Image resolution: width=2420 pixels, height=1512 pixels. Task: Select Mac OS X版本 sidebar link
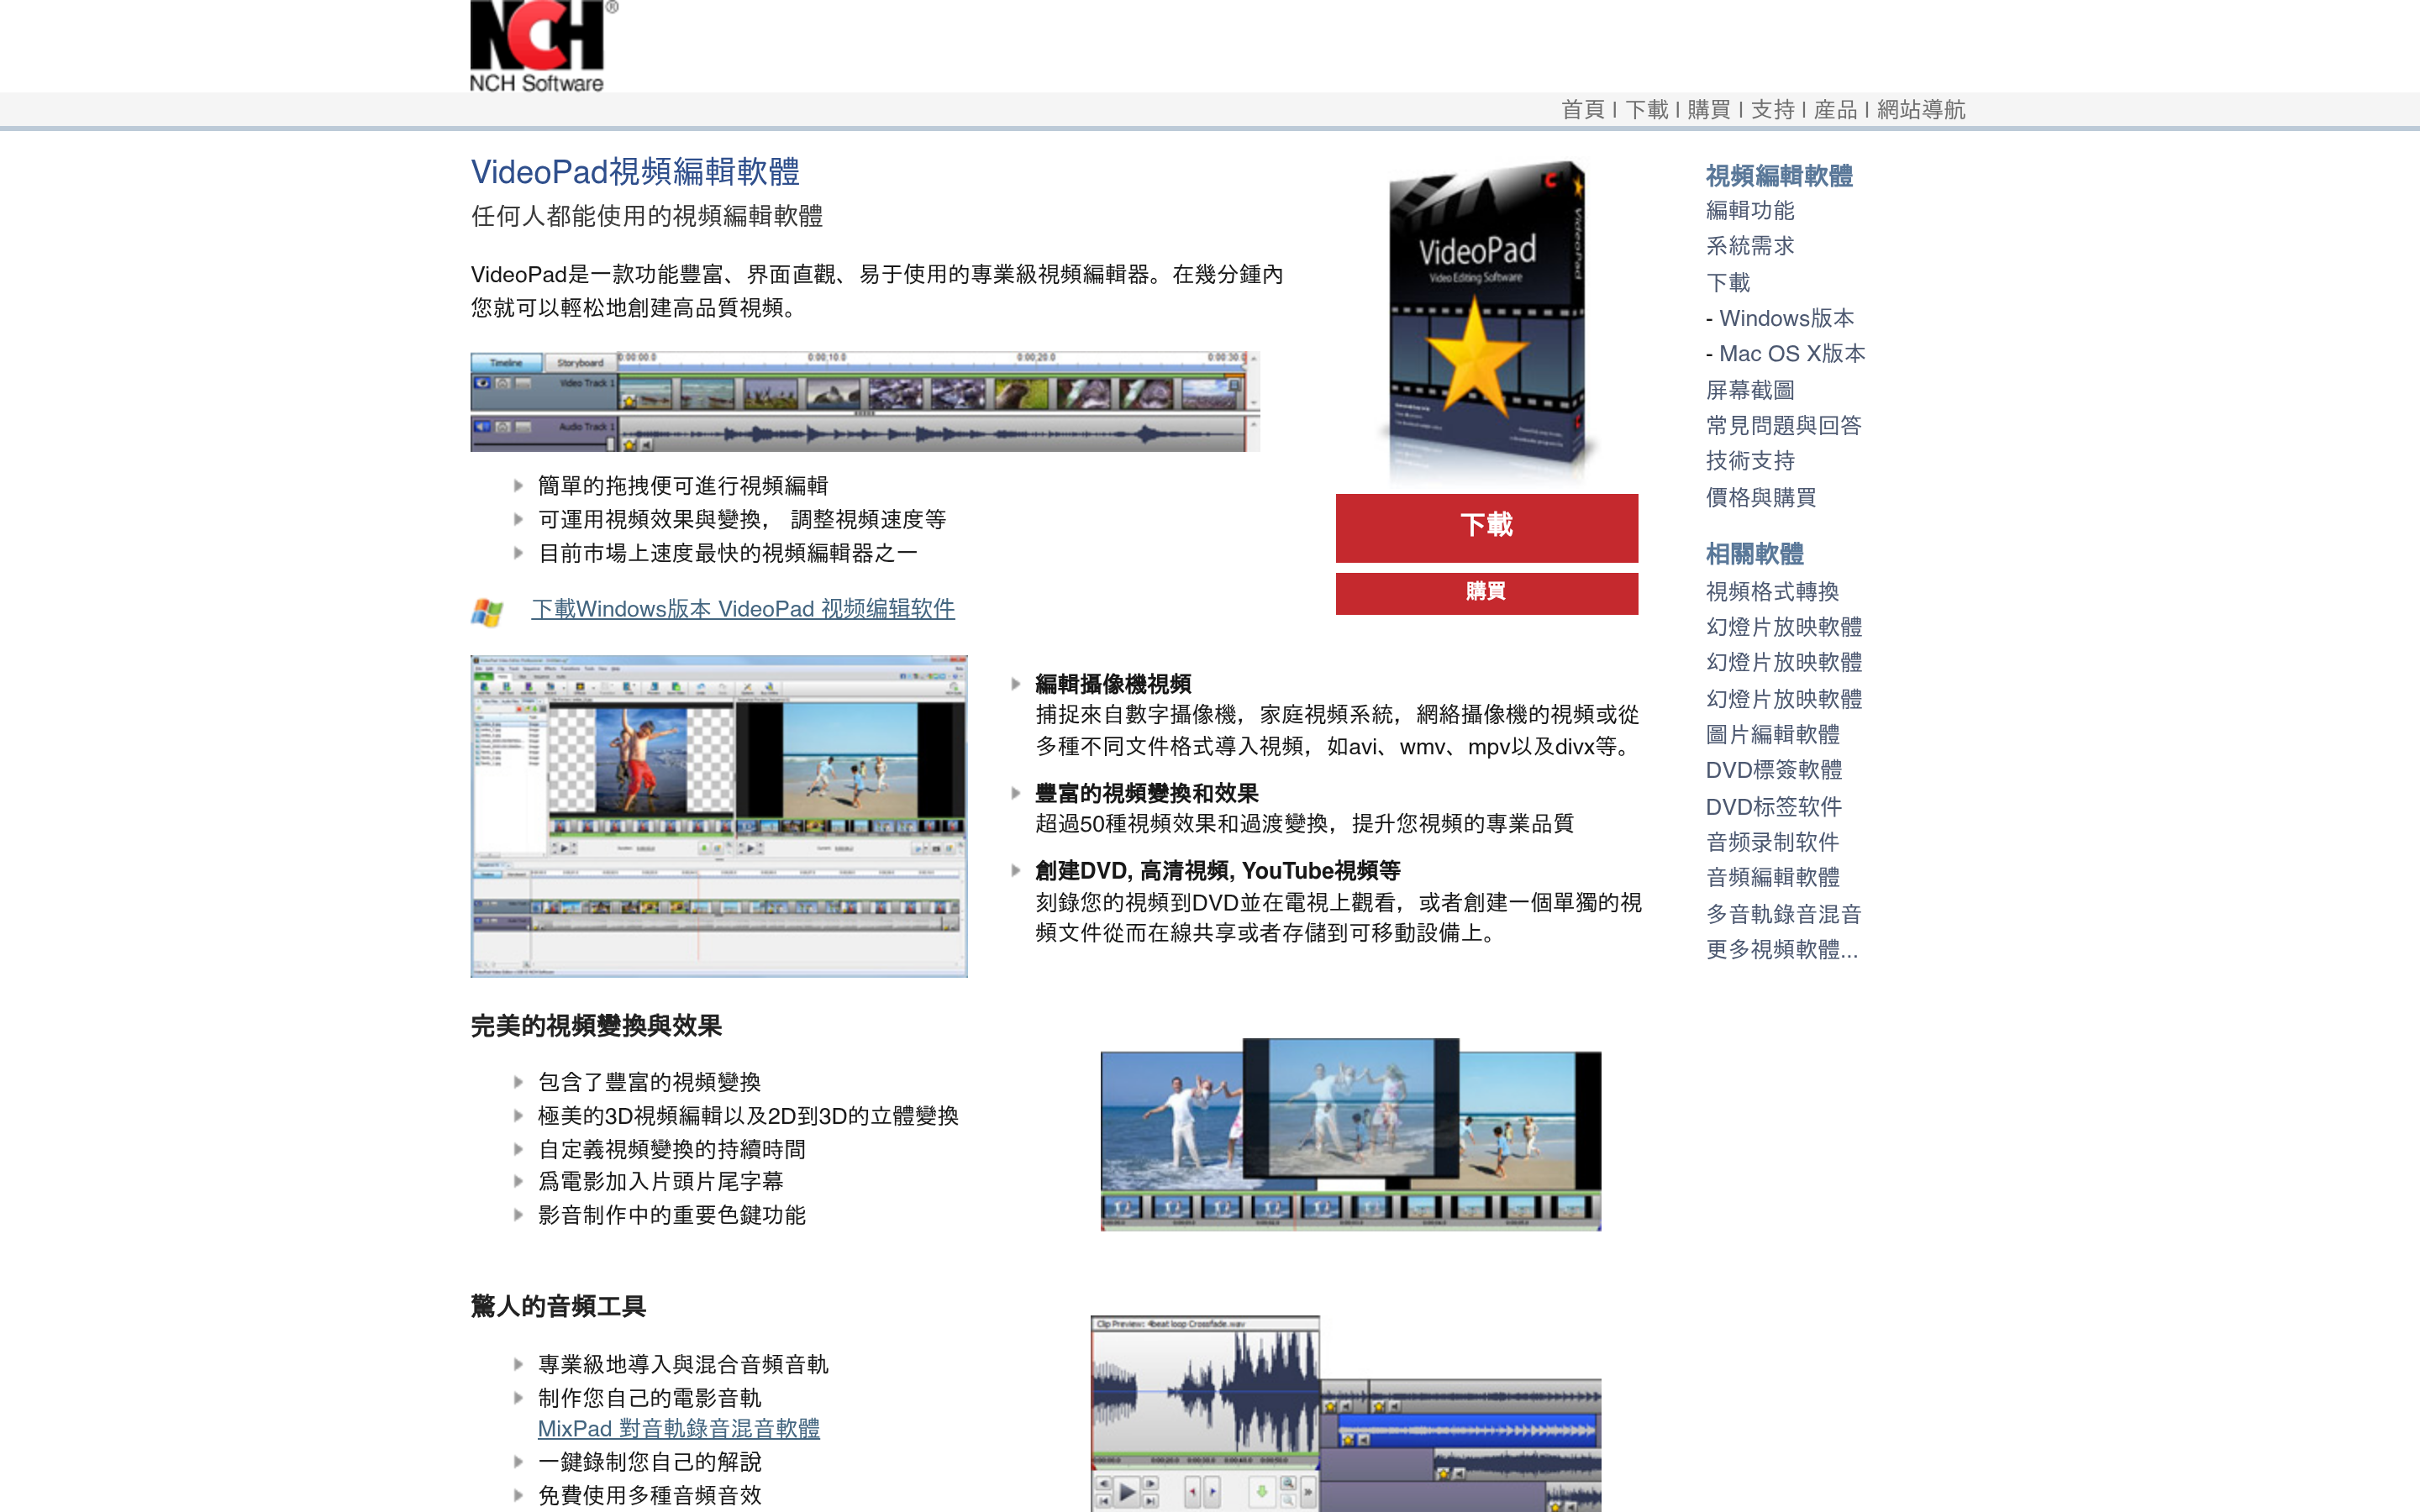pos(1792,353)
